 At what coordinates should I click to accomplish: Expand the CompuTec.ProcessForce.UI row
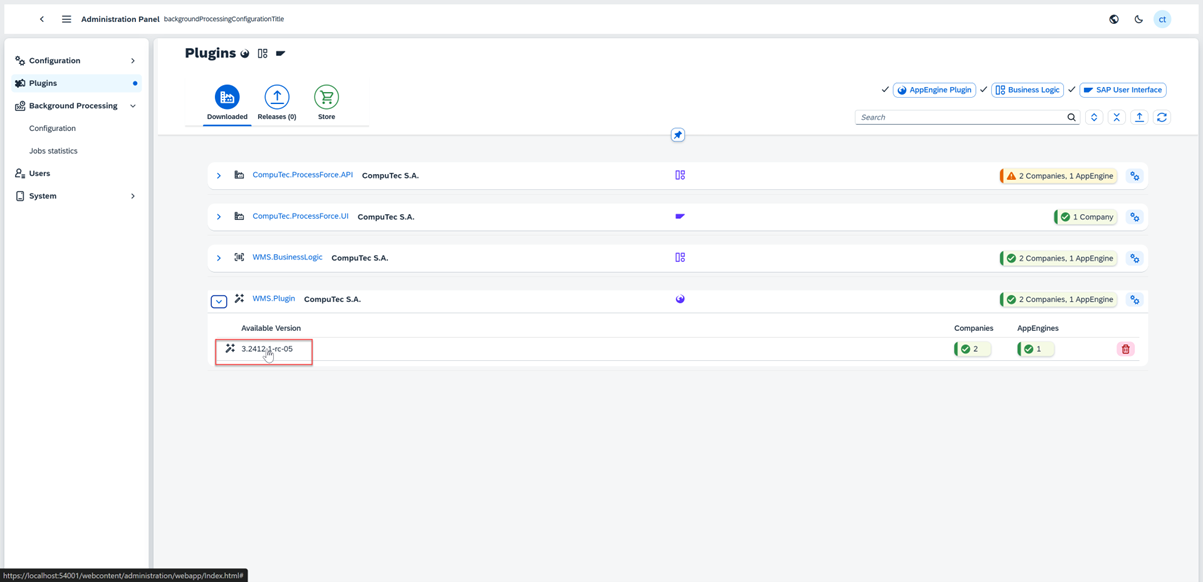coord(219,217)
